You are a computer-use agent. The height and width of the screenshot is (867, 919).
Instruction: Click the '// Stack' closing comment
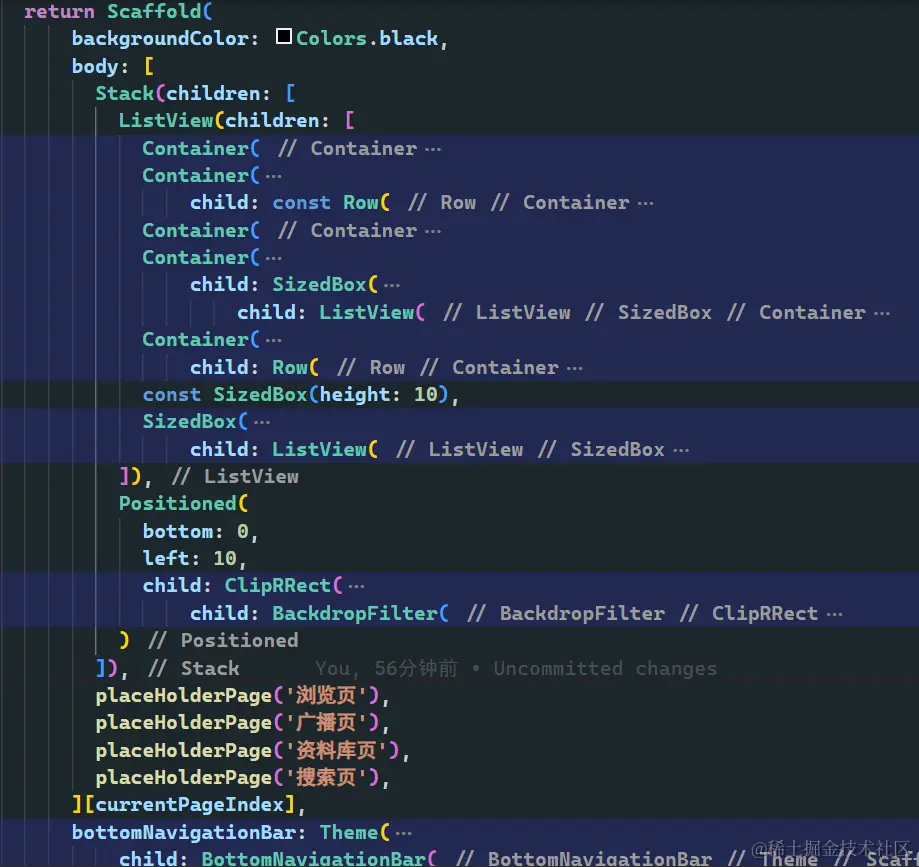(194, 668)
